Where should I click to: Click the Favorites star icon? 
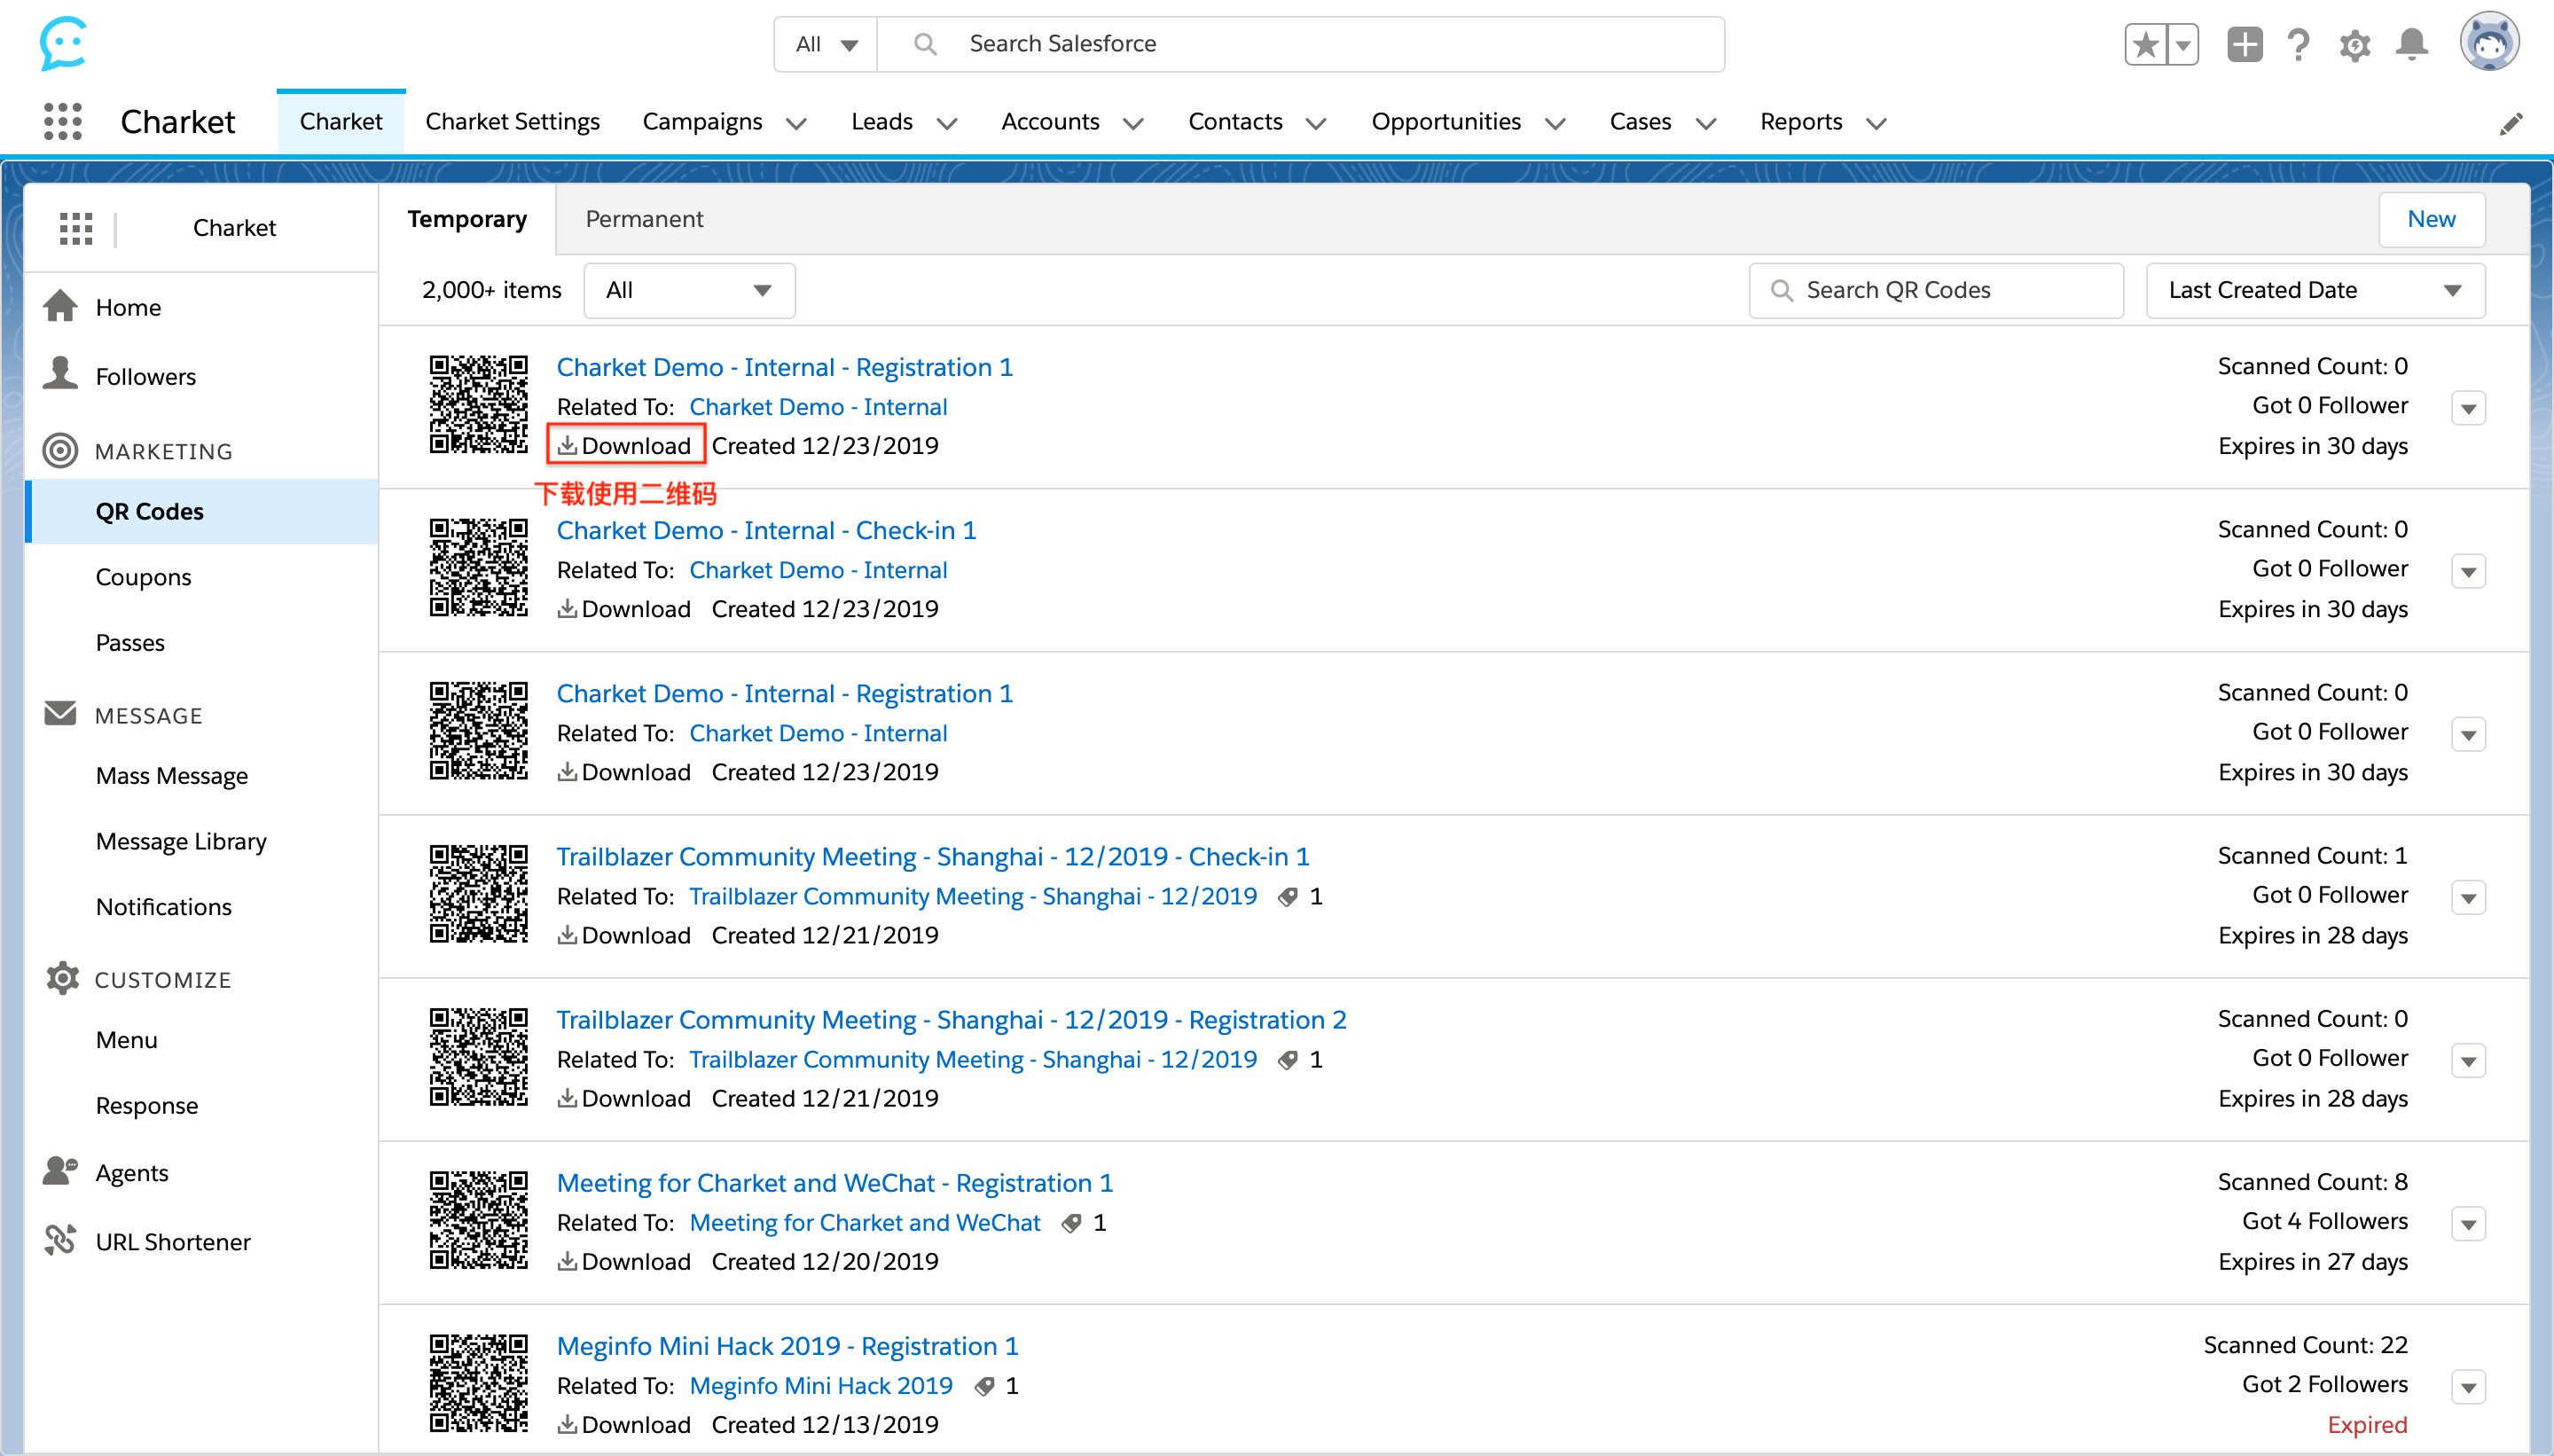point(2145,44)
